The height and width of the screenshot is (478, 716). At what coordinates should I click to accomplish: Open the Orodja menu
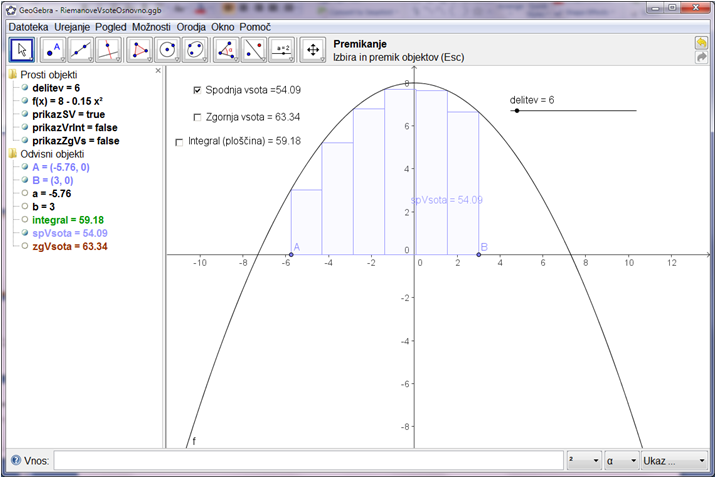191,27
